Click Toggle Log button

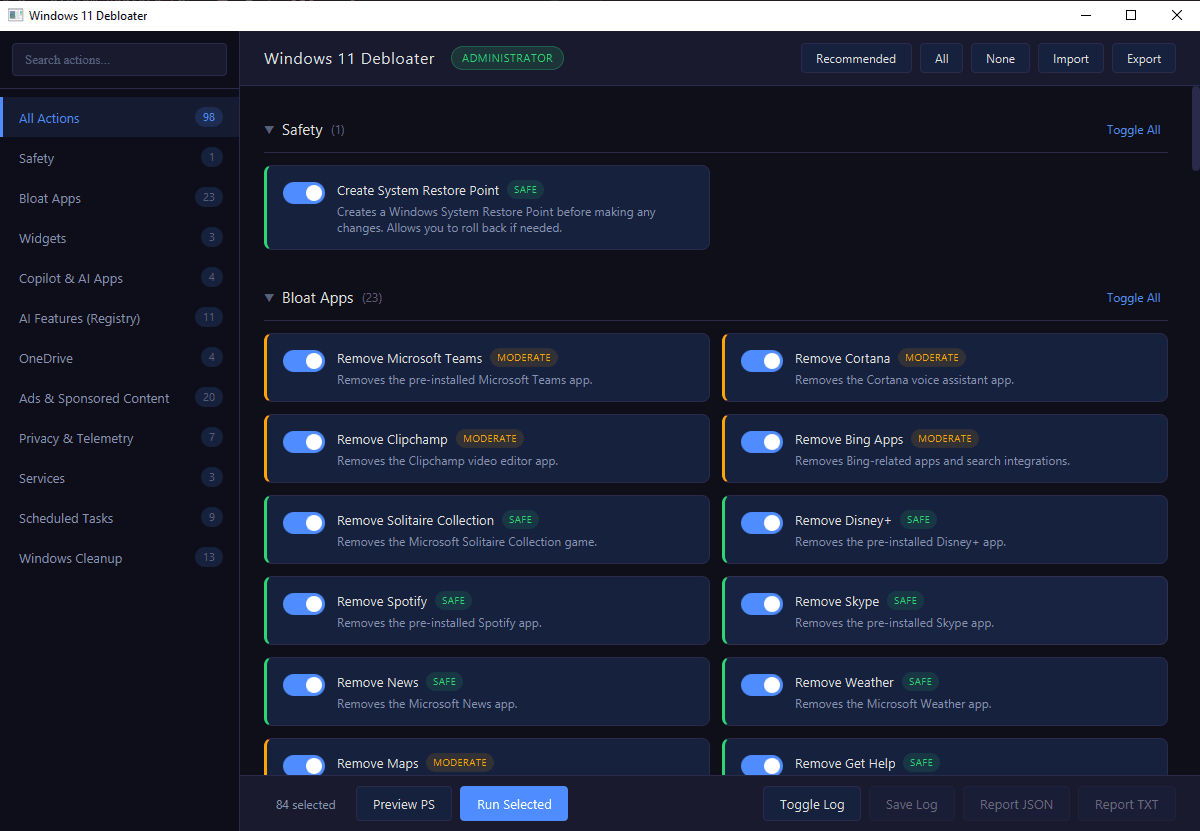tap(812, 804)
